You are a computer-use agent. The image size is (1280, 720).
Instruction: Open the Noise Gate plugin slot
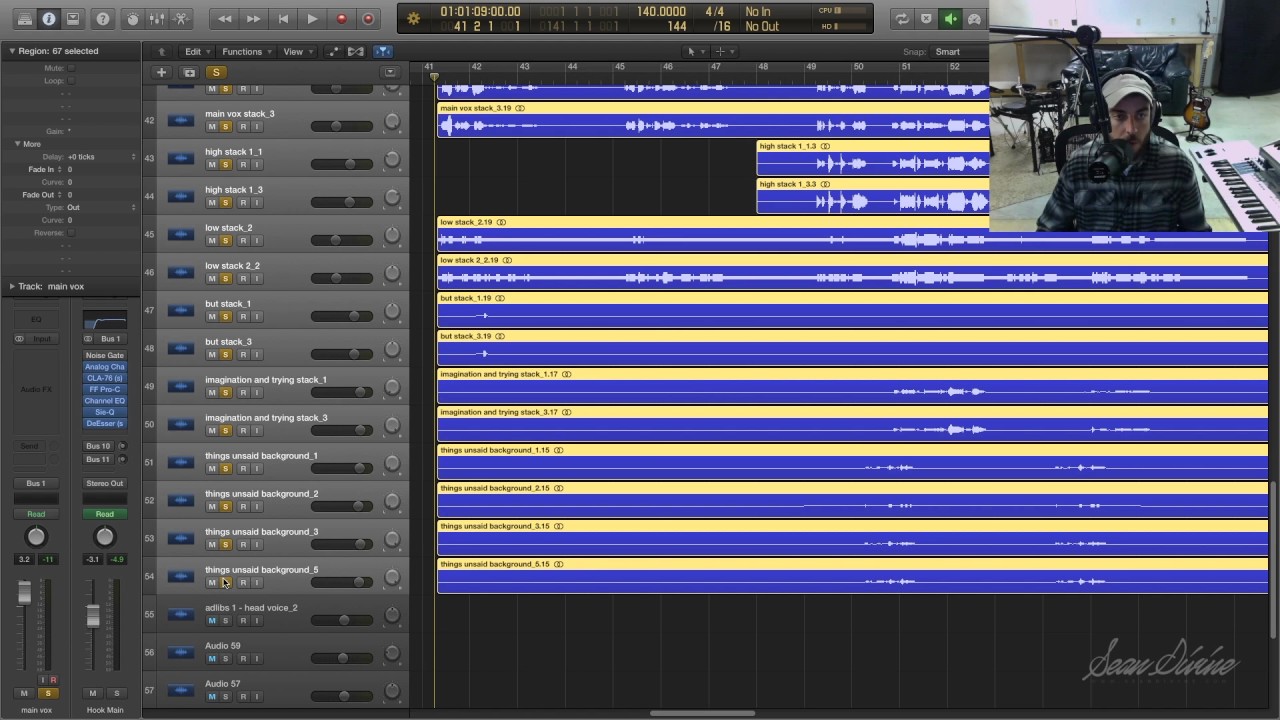pyautogui.click(x=105, y=355)
